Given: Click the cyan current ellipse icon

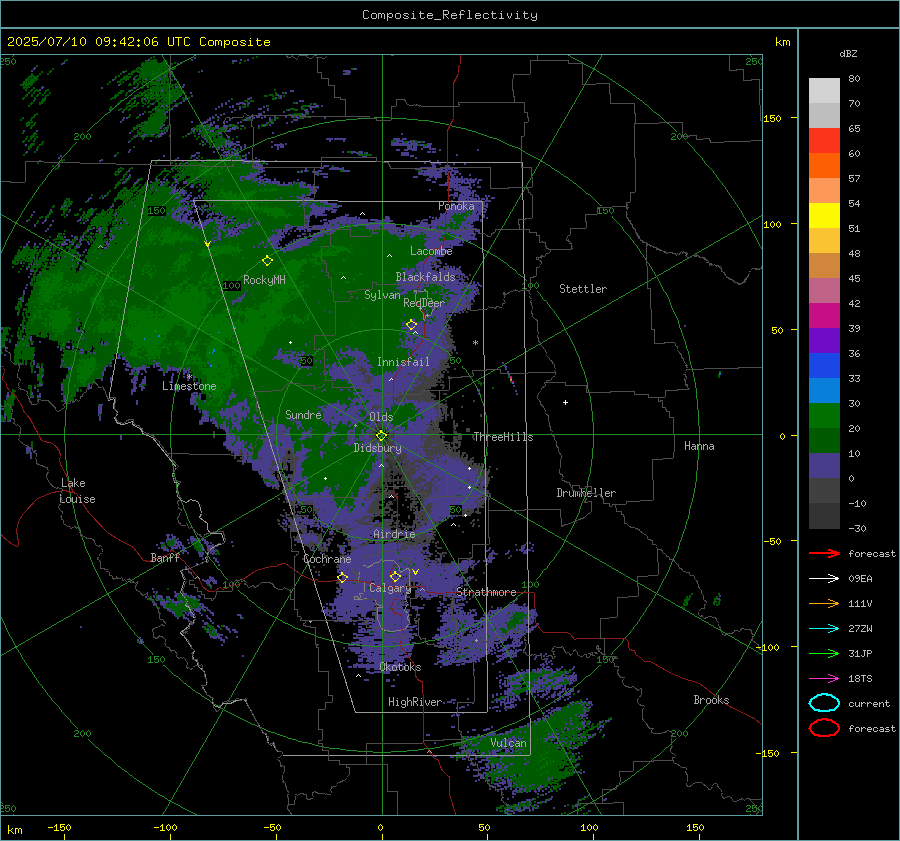Looking at the screenshot, I should 824,703.
